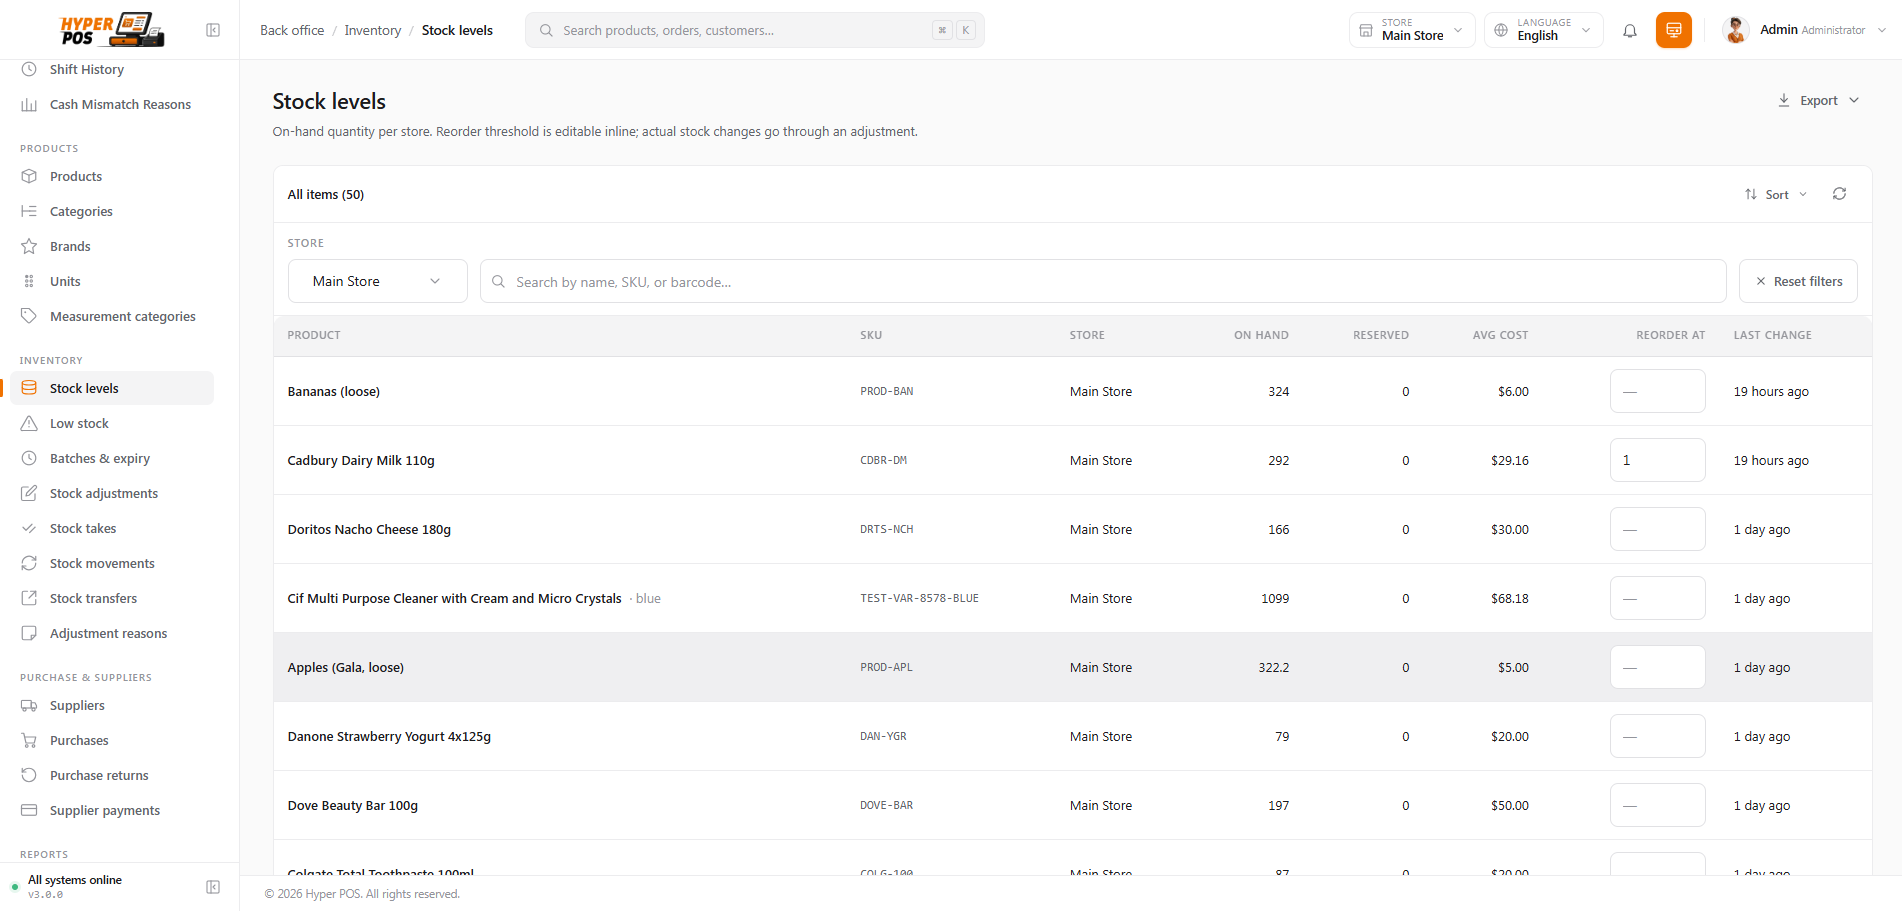The height and width of the screenshot is (911, 1902).
Task: Open the Main Store filter dropdown
Action: (x=377, y=281)
